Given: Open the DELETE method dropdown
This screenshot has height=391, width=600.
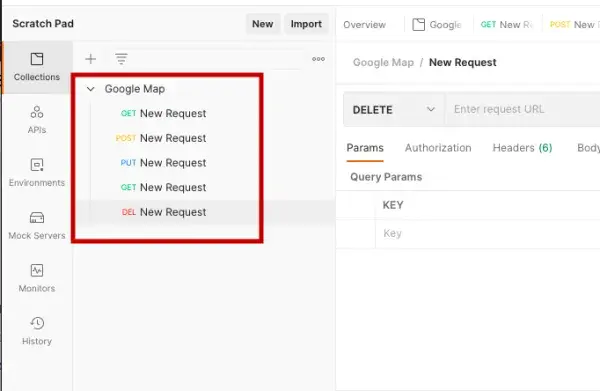Looking at the screenshot, I should pyautogui.click(x=394, y=109).
